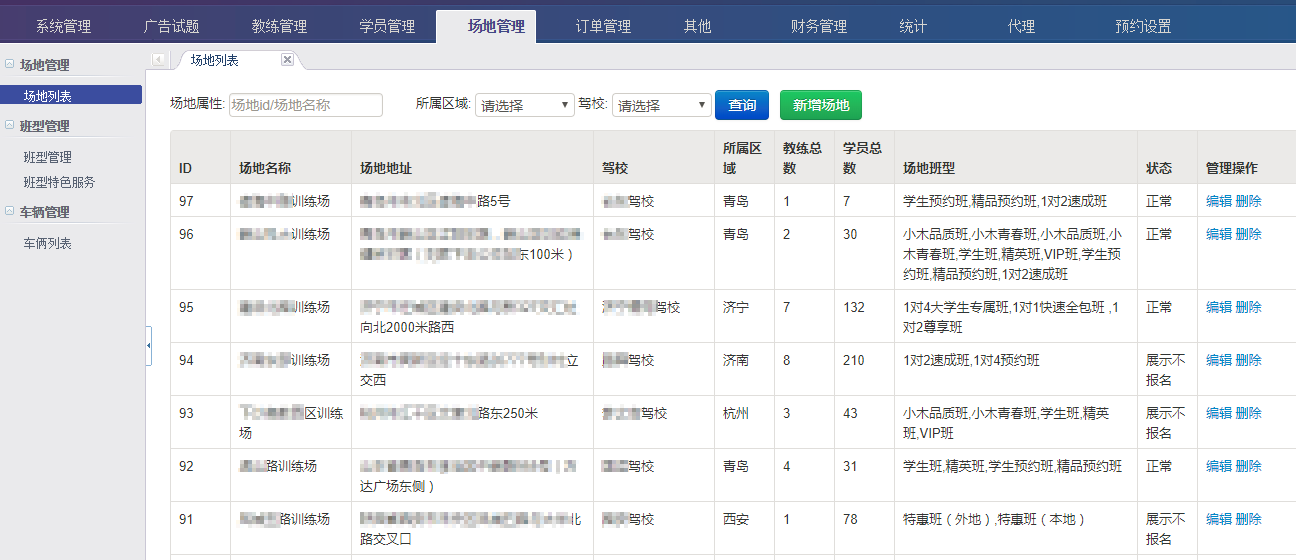Open the 预约设置 top menu
Viewport: 1296px width, 560px height.
pyautogui.click(x=1143, y=27)
